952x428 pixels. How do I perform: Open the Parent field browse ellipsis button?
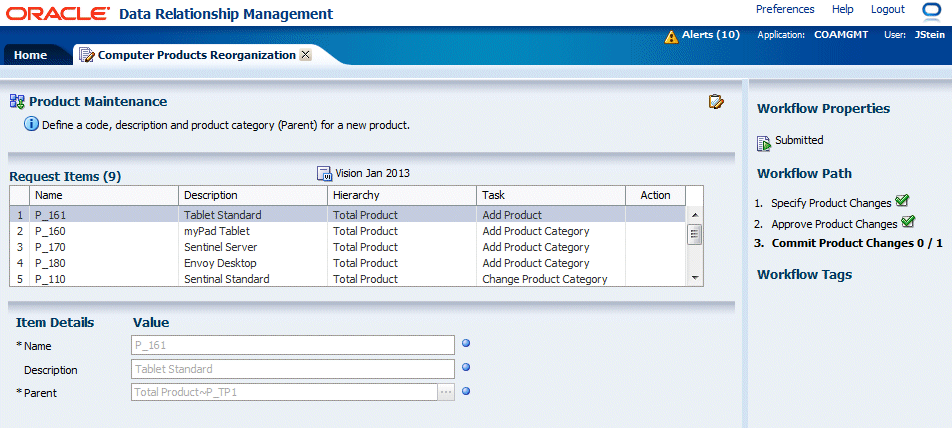click(446, 393)
